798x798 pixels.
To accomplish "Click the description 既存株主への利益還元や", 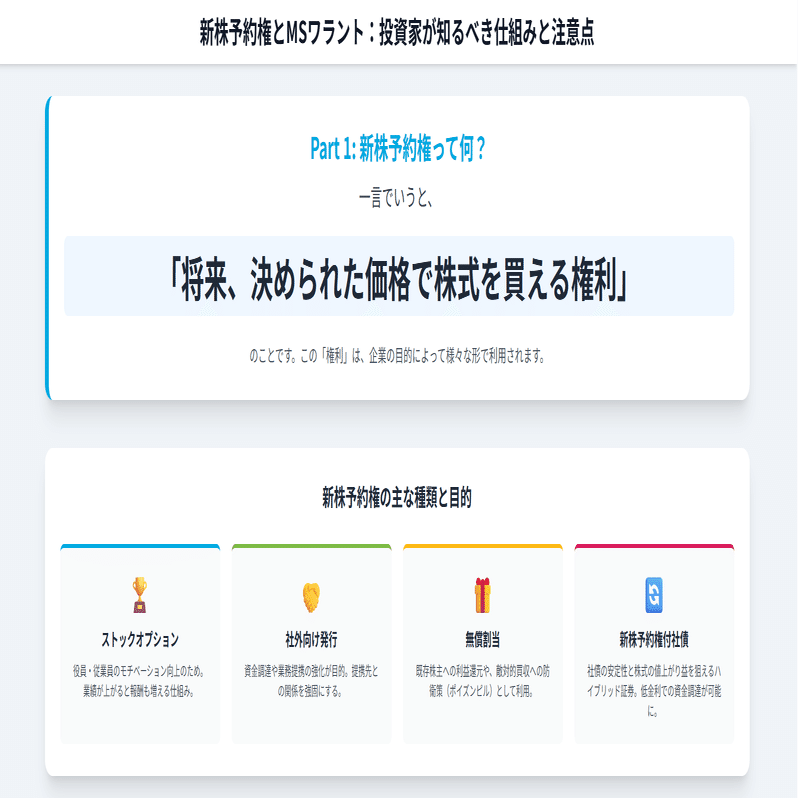I will pyautogui.click(x=482, y=681).
